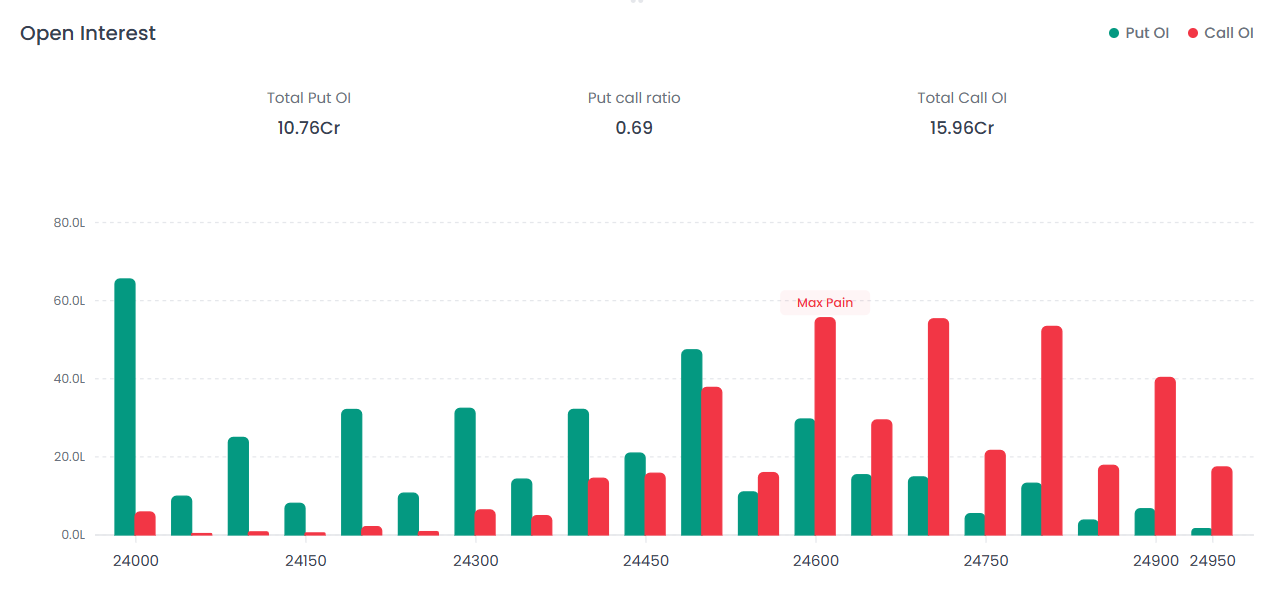Click the 24450 strike label on x-axis
Viewport: 1275px width, 593px height.
point(645,561)
